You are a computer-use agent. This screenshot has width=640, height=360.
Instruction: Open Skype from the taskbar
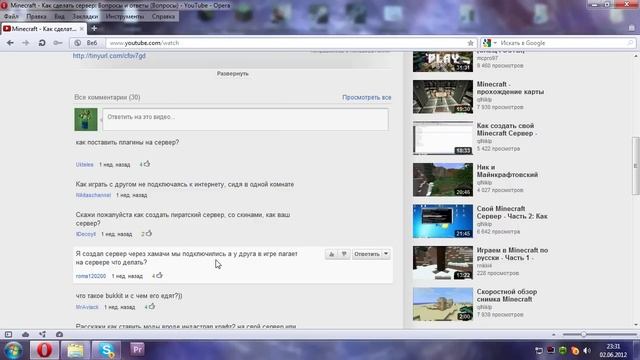[x=106, y=350]
